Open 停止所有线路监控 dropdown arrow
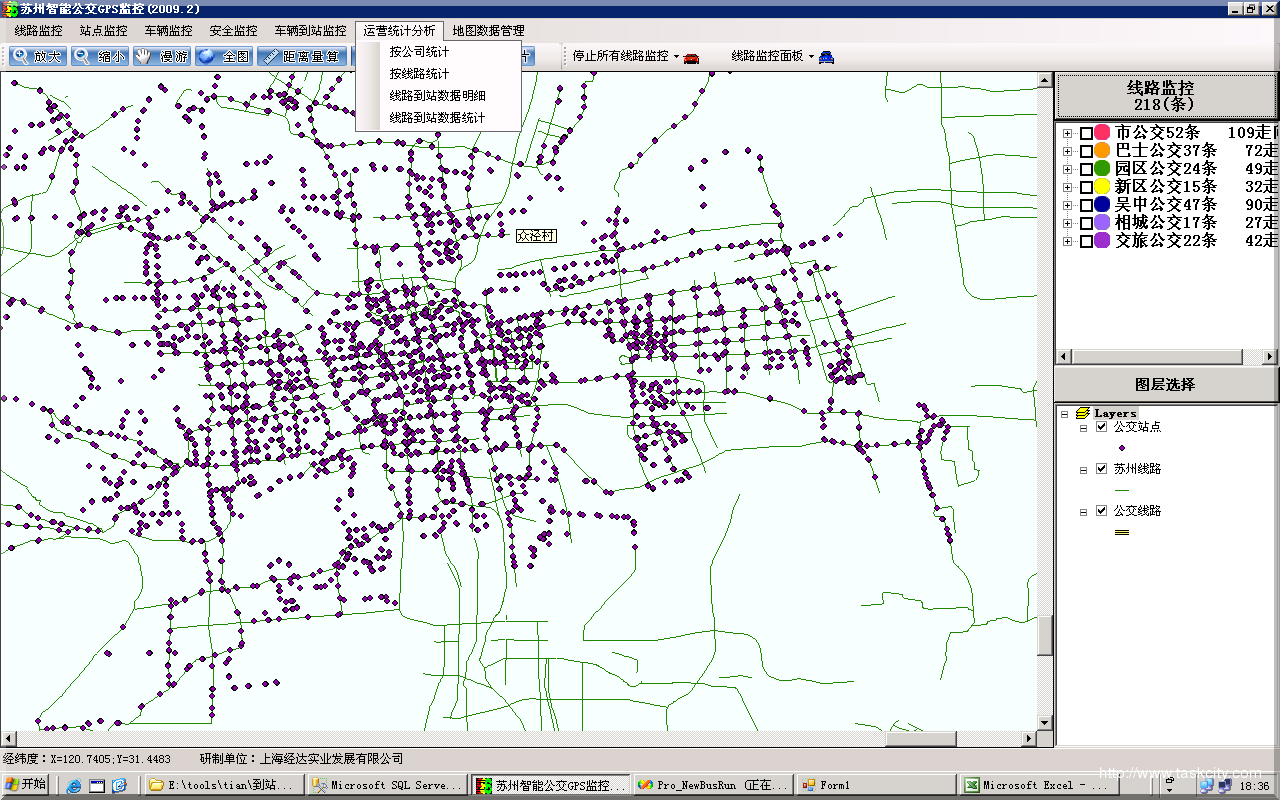Viewport: 1280px width, 800px height. 676,57
